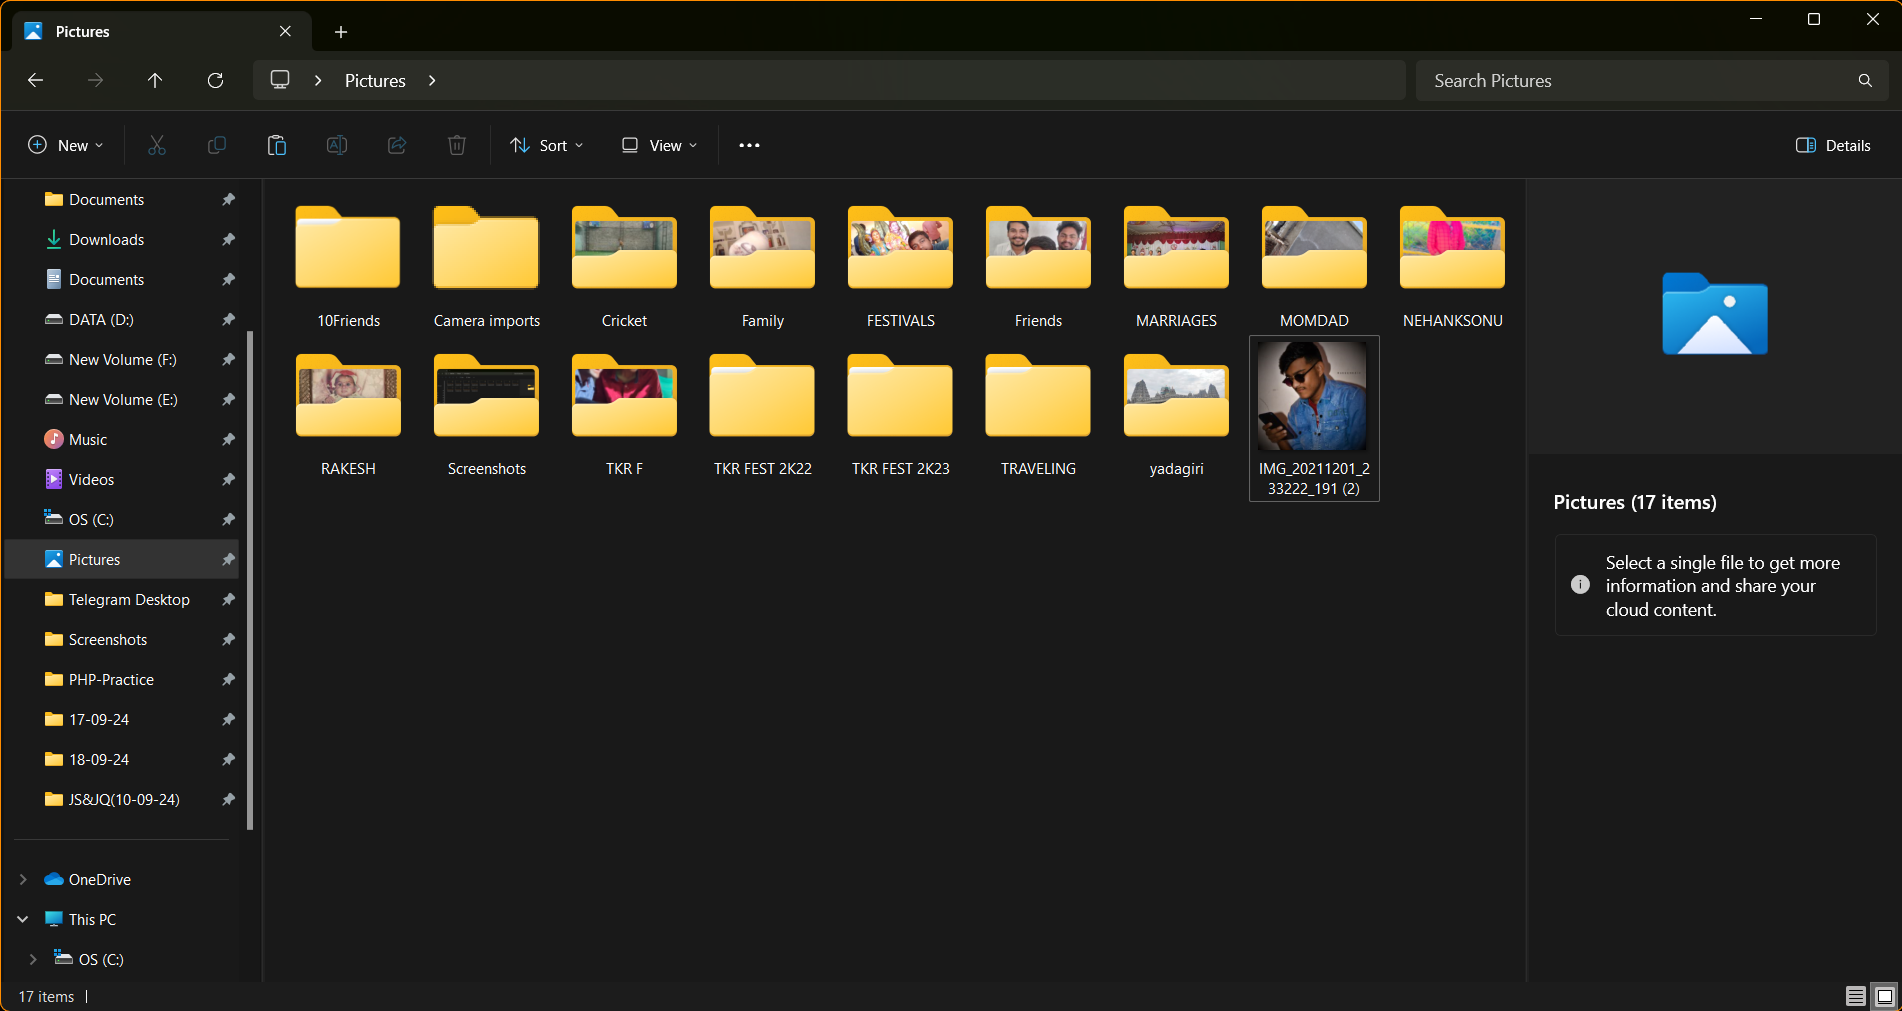
Task: Click inside the Search Pictures field
Action: coord(1640,80)
